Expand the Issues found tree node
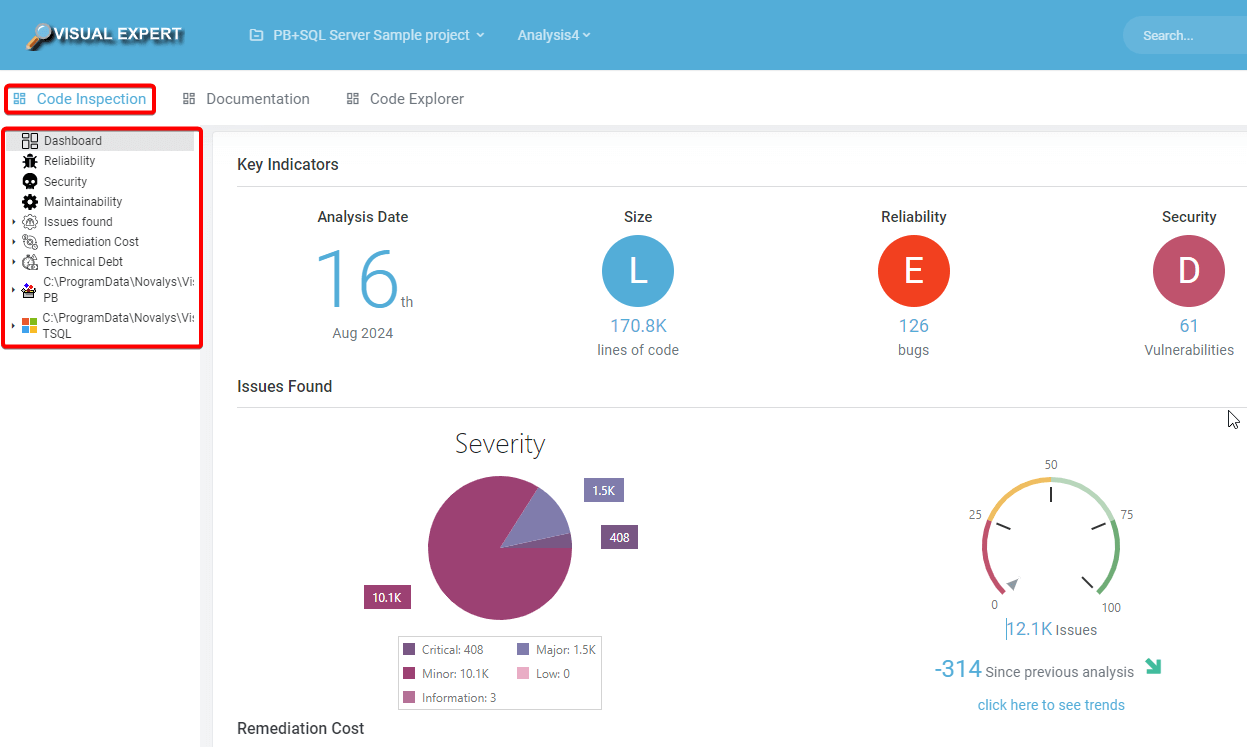 point(14,222)
